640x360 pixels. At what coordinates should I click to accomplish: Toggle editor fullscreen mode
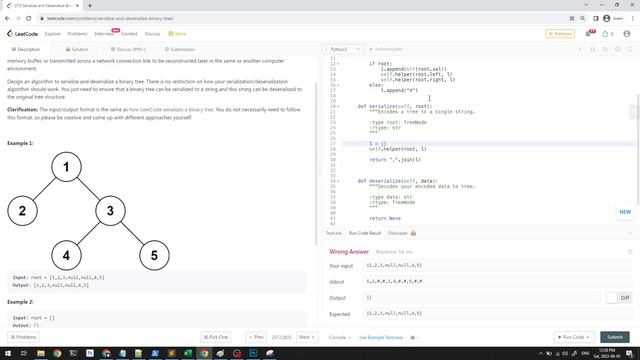pos(630,49)
